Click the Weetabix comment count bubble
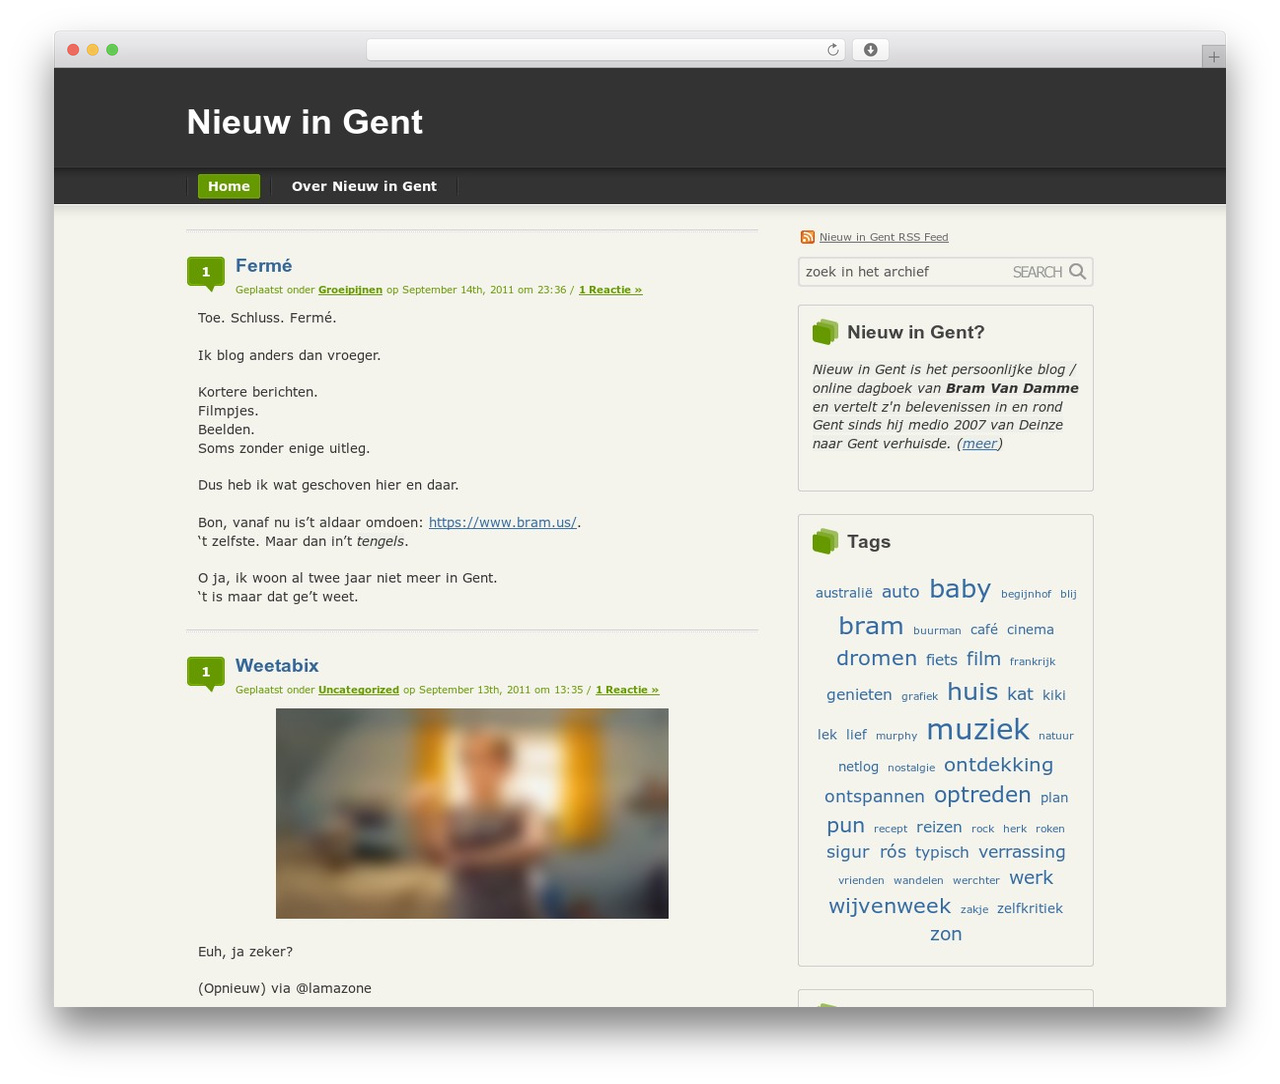The width and height of the screenshot is (1280, 1084). pyautogui.click(x=206, y=673)
